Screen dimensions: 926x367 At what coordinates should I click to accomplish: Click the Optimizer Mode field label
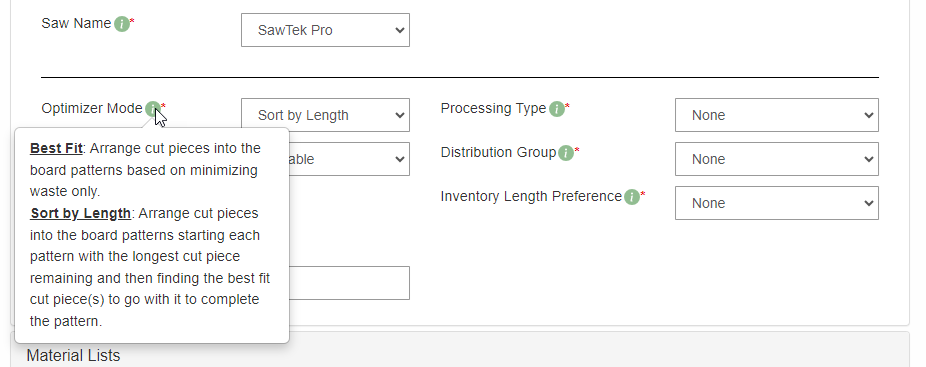(x=92, y=109)
